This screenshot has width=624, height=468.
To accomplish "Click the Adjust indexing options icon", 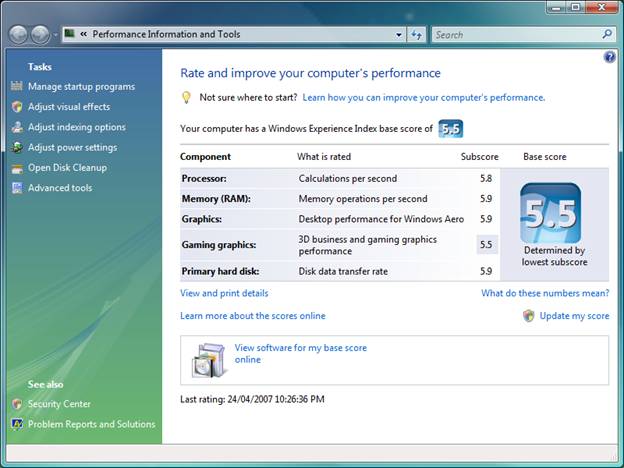I will (x=17, y=127).
